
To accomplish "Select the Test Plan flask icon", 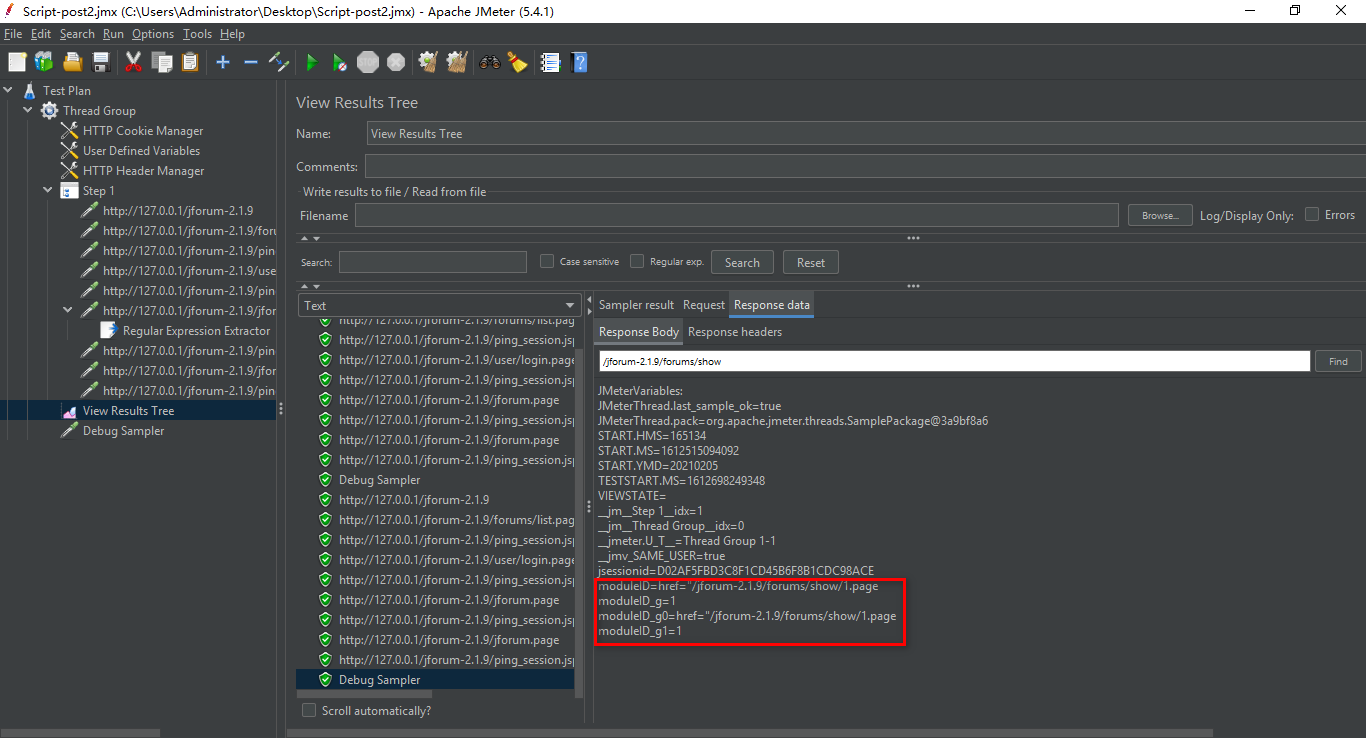I will coord(29,90).
